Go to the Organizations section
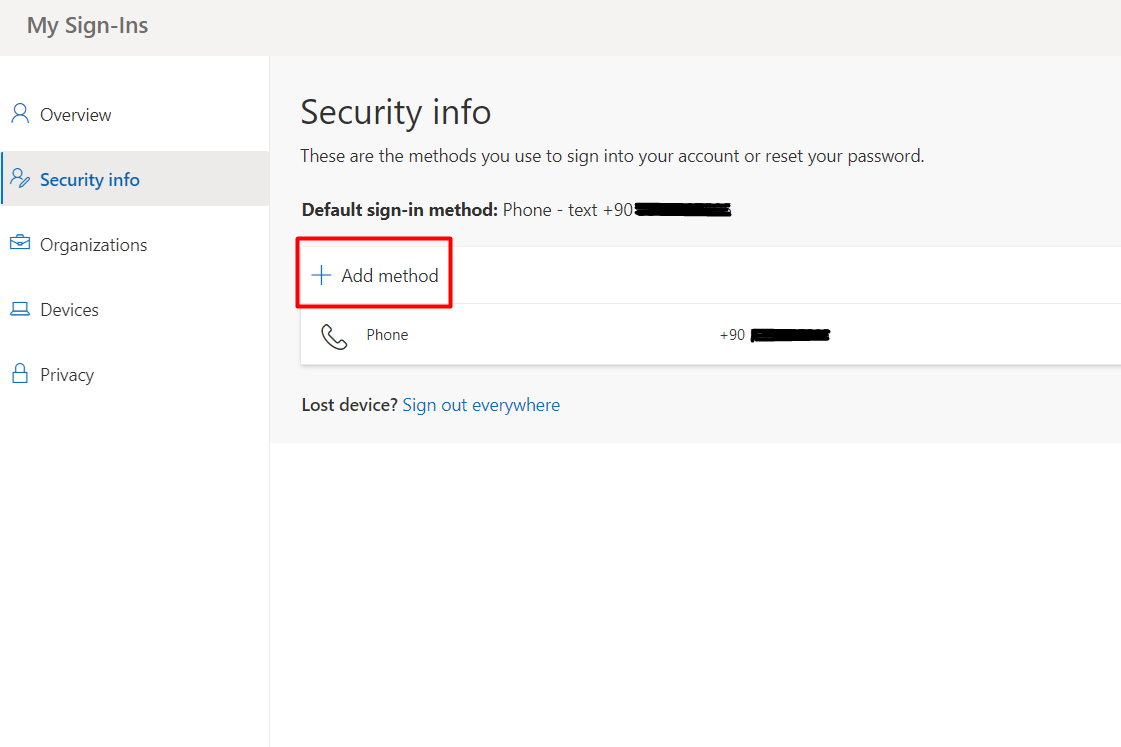 click(94, 245)
